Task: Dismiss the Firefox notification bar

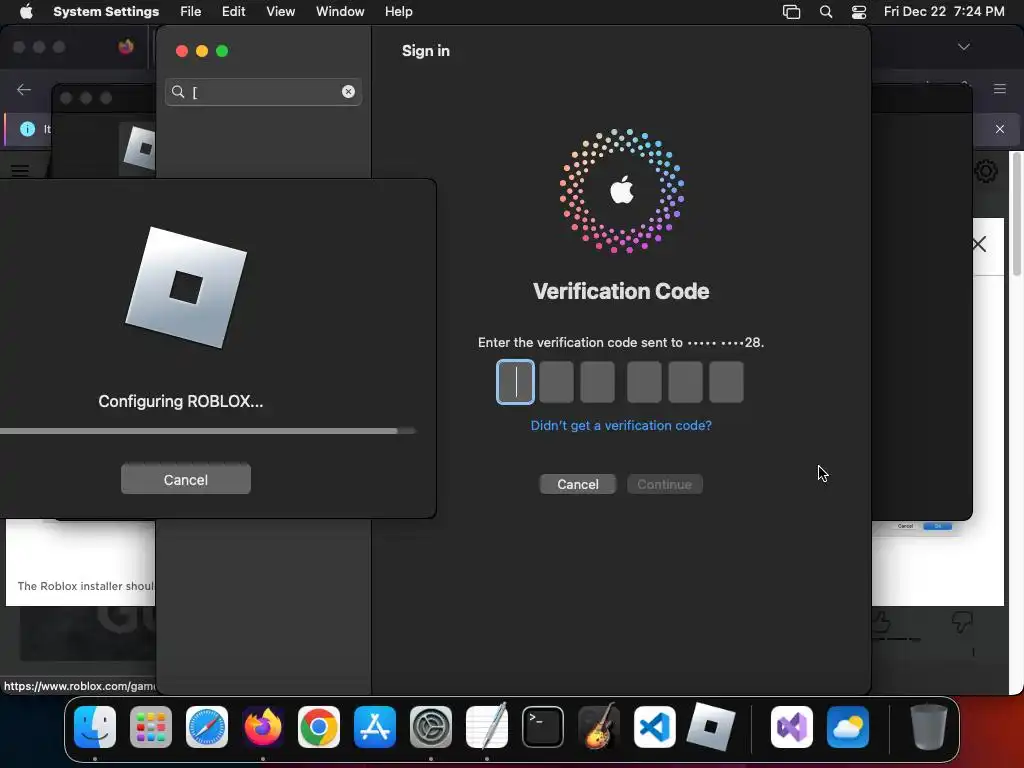Action: click(x=1000, y=129)
